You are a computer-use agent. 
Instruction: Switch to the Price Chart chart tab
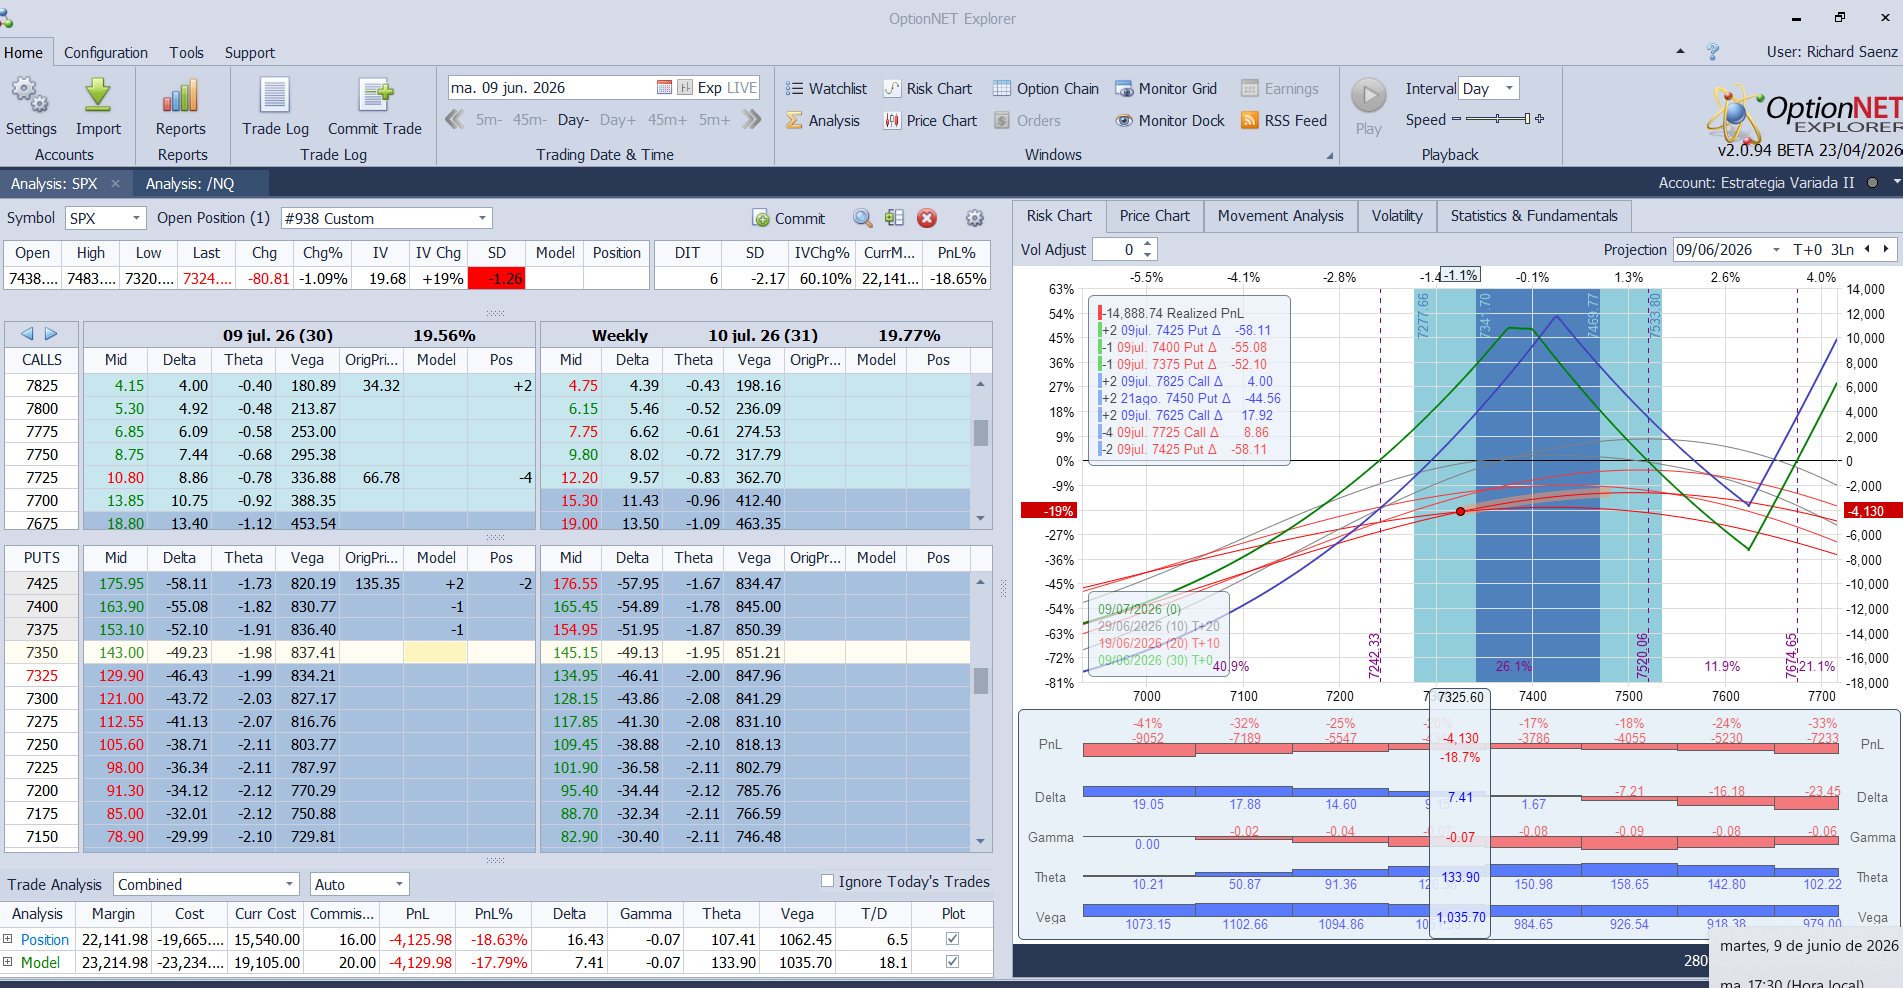(x=1155, y=216)
